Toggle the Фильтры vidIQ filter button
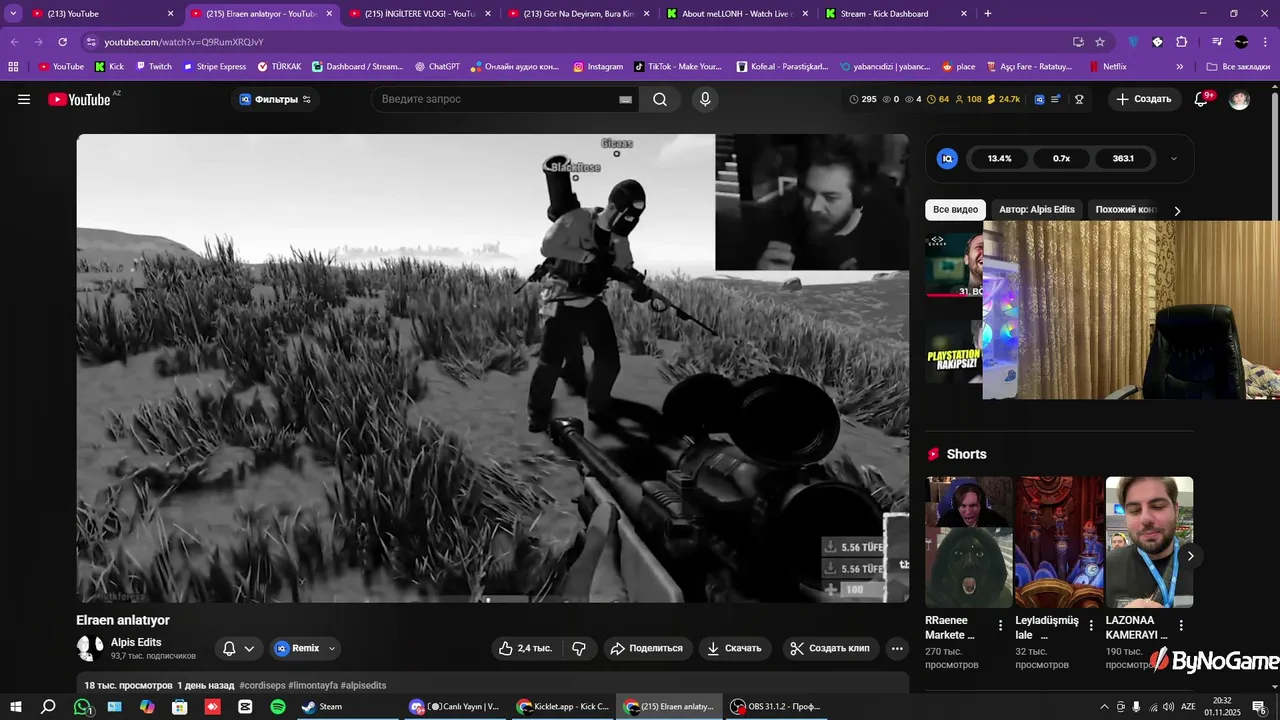 pyautogui.click(x=275, y=99)
